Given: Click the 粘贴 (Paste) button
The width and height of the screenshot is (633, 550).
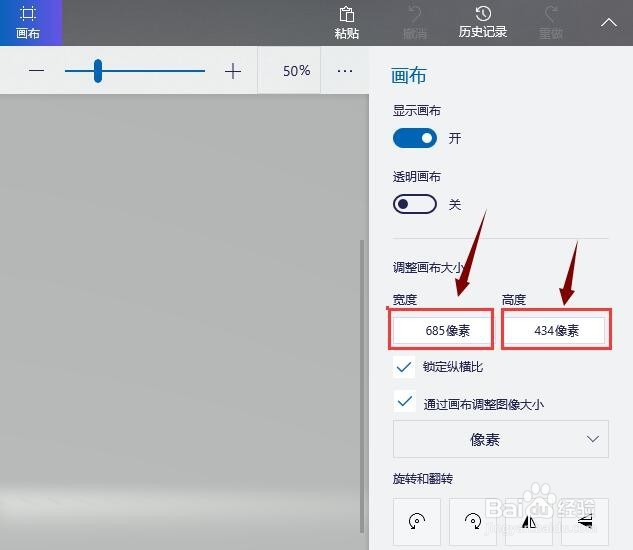Looking at the screenshot, I should pos(346,23).
